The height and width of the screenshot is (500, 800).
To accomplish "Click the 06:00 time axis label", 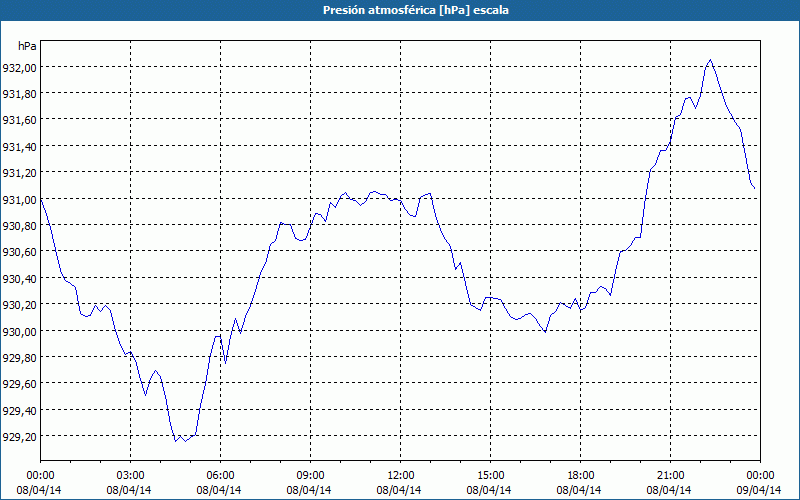I will pos(220,476).
